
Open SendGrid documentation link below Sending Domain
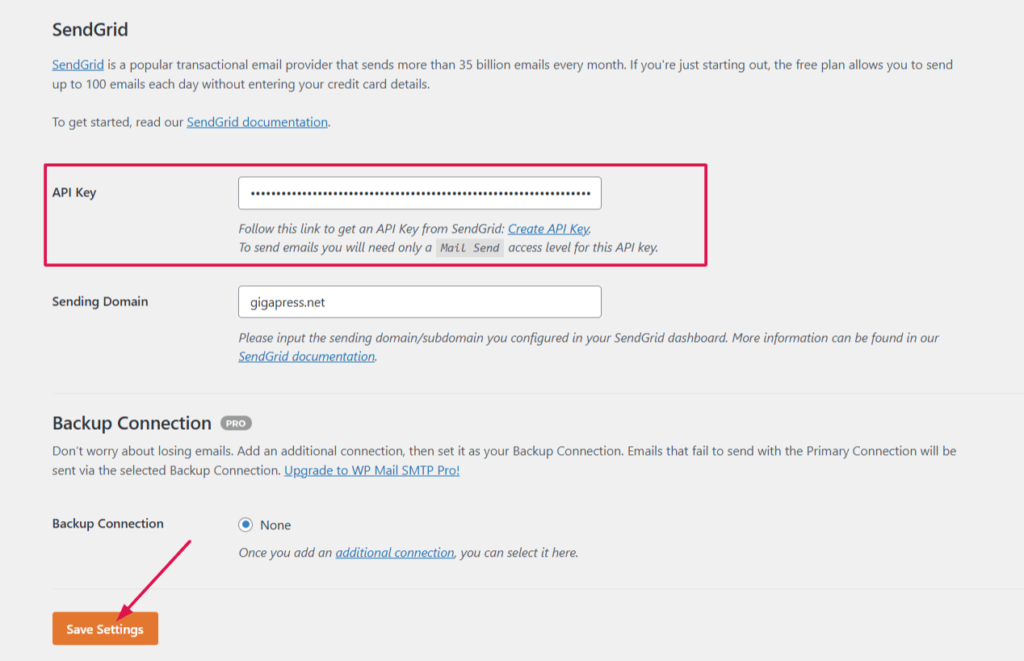[x=306, y=357]
